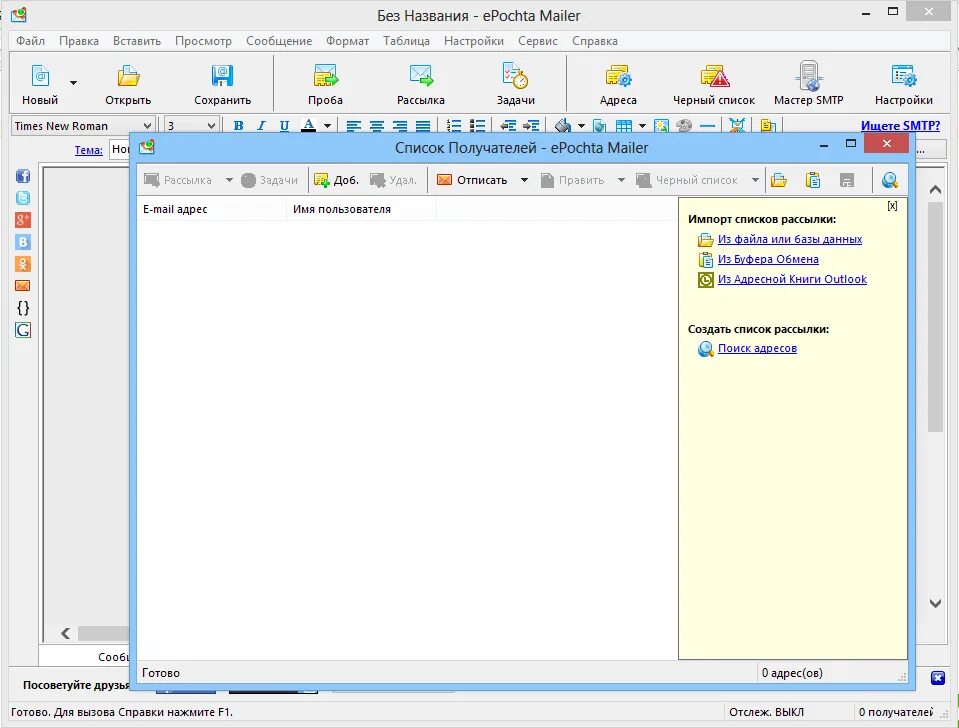Open the Правка menu

[79, 41]
